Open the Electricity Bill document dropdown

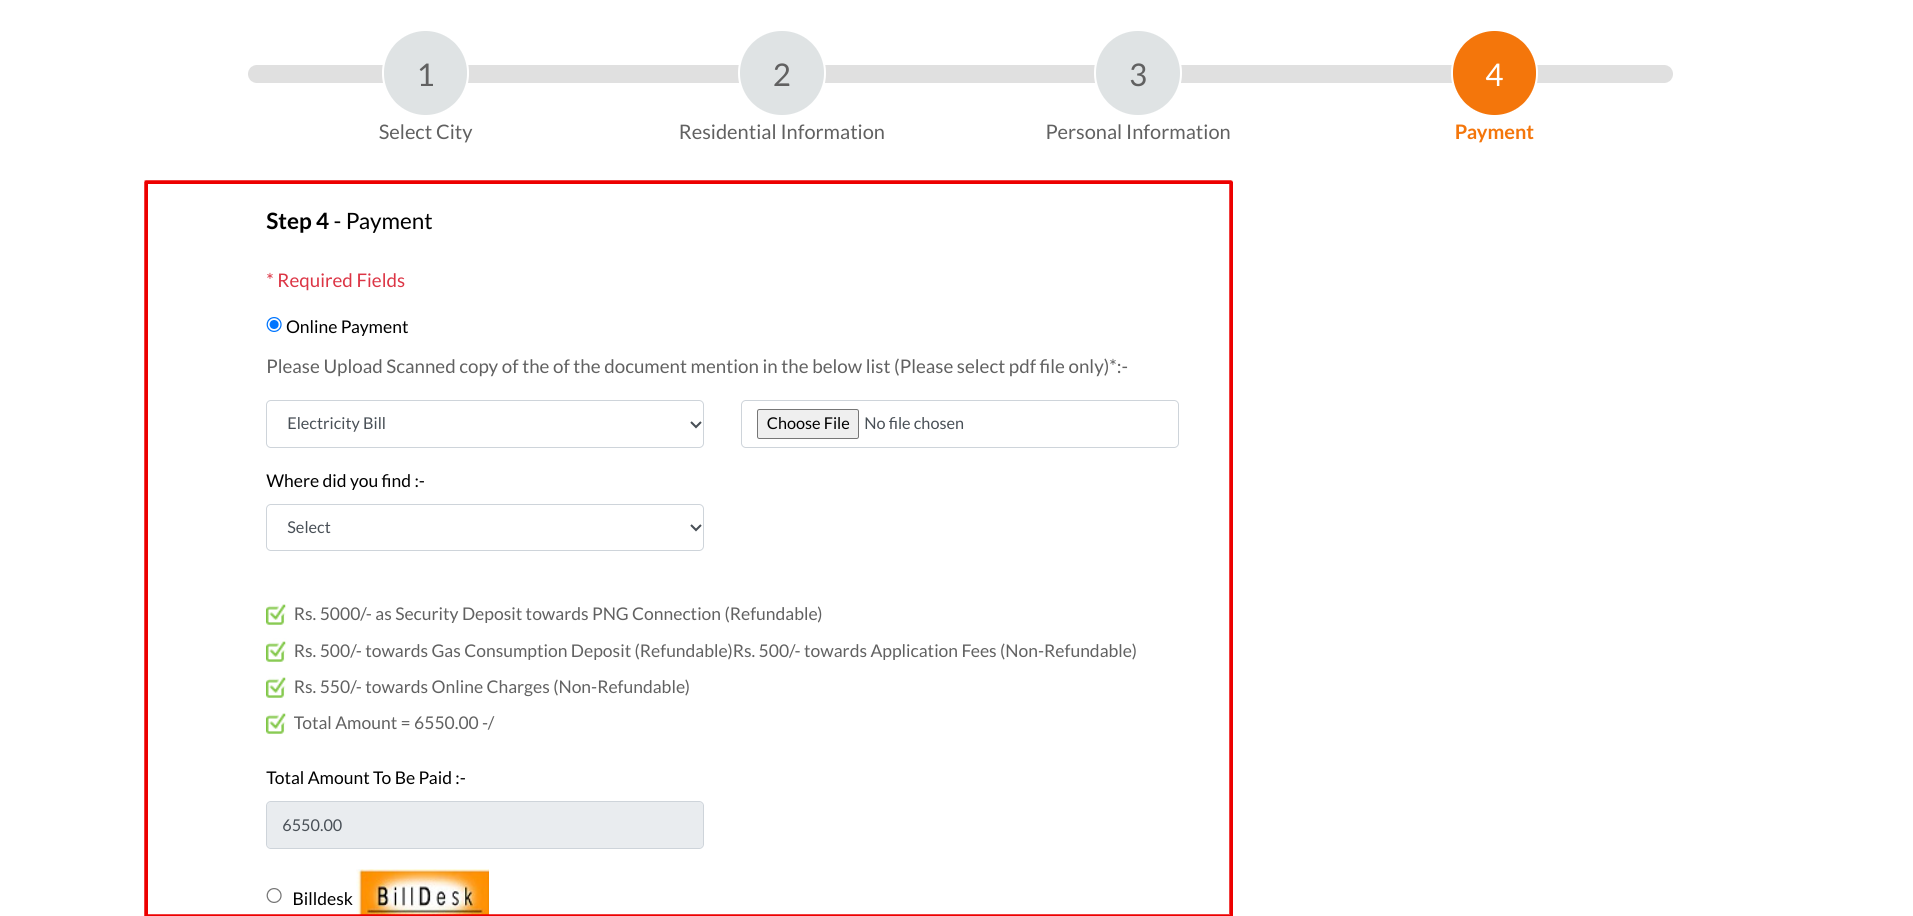coord(485,424)
